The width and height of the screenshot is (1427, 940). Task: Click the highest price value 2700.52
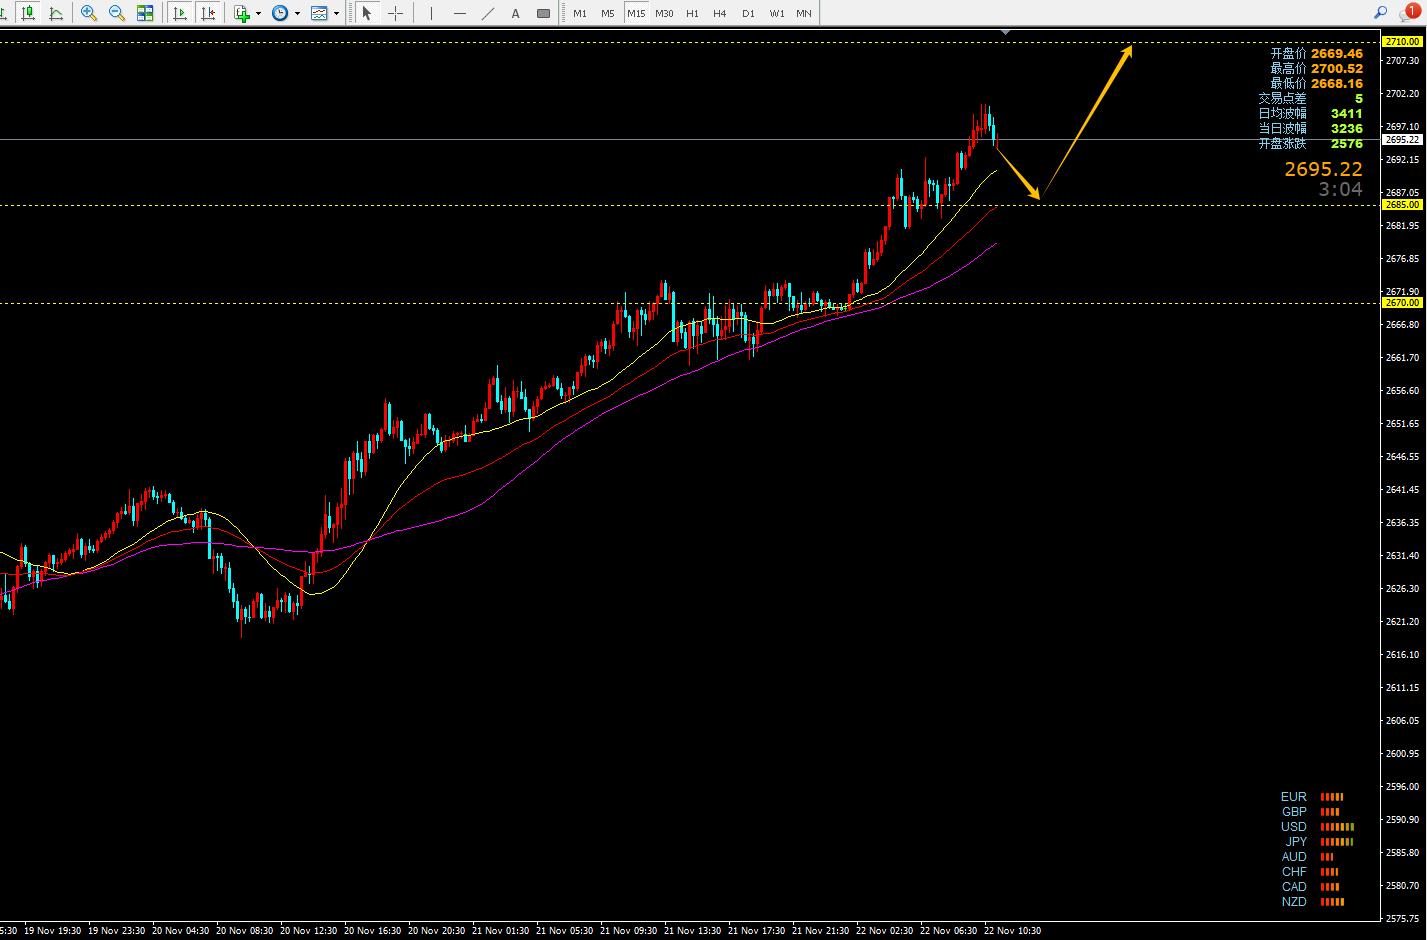click(1337, 68)
